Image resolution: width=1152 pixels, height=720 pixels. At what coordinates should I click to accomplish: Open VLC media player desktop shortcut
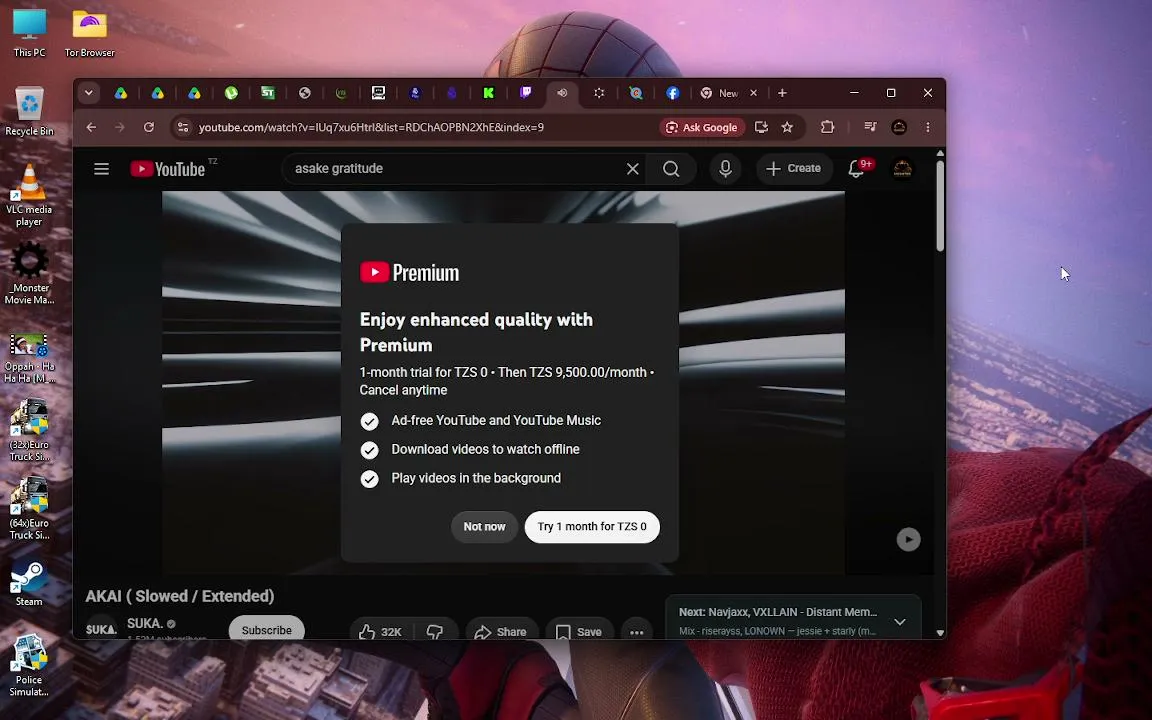29,195
